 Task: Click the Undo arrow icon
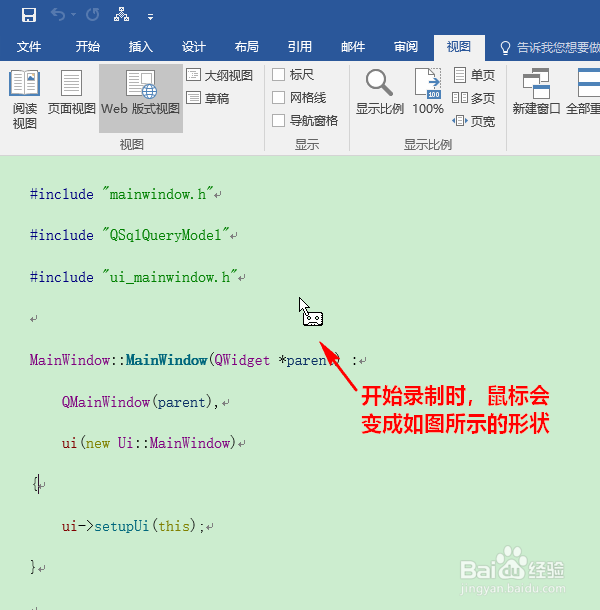click(58, 15)
